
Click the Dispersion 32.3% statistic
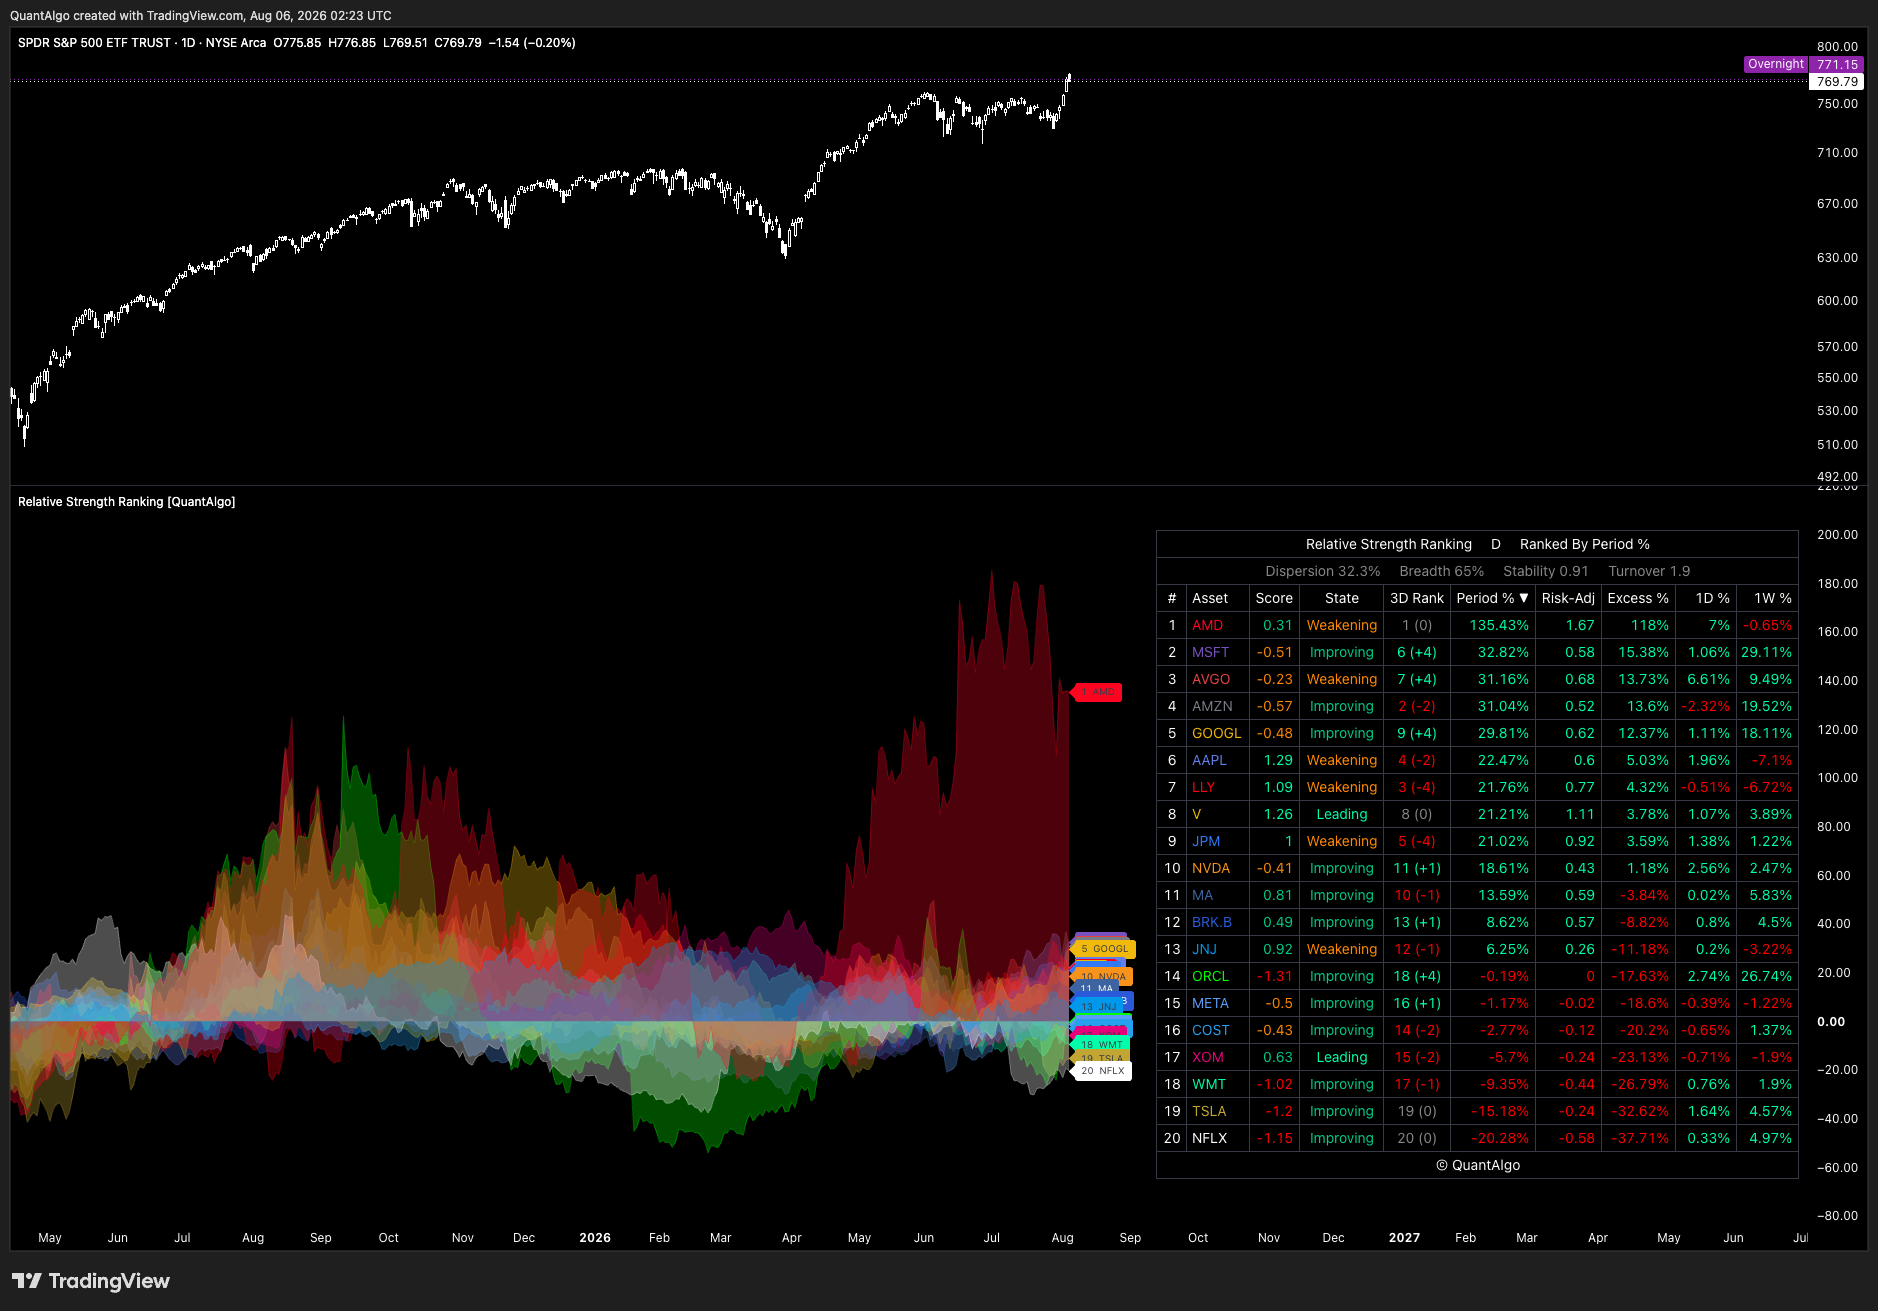coord(1322,571)
